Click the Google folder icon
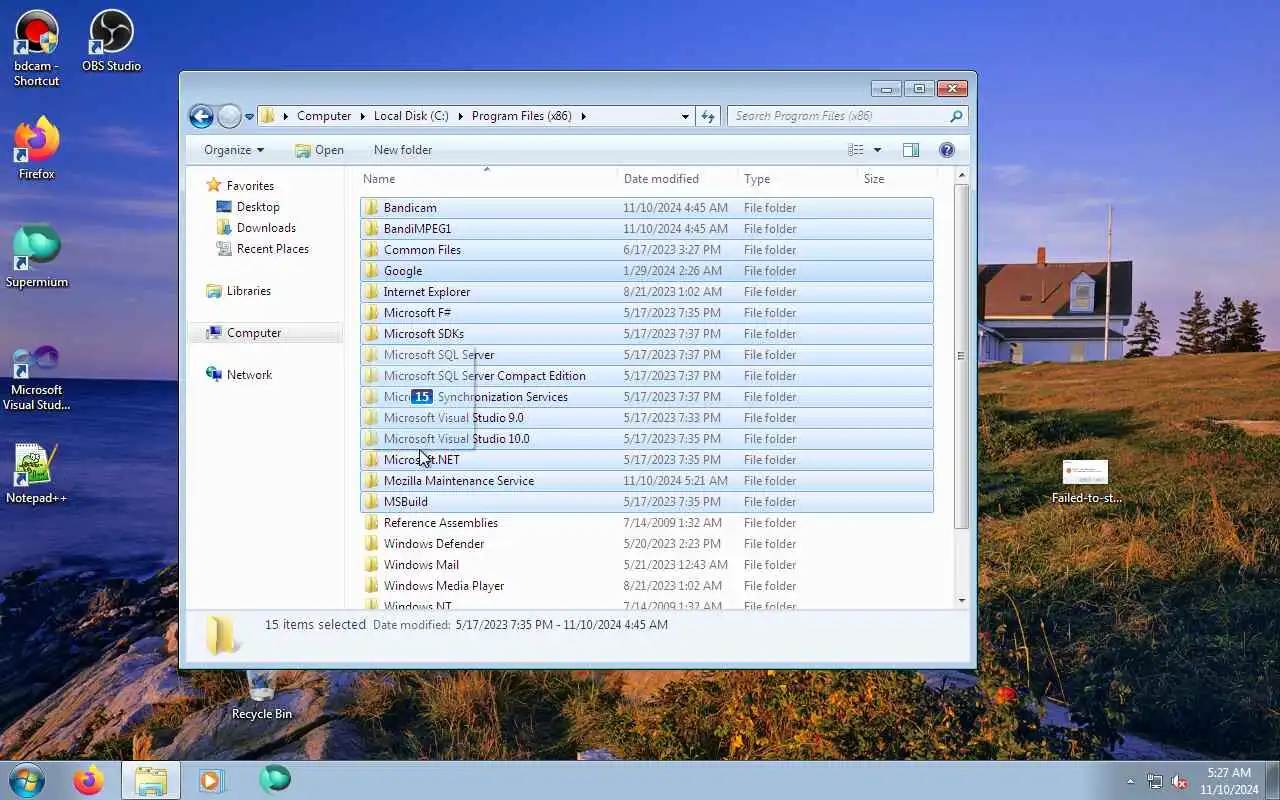Viewport: 1280px width, 800px height. click(371, 271)
